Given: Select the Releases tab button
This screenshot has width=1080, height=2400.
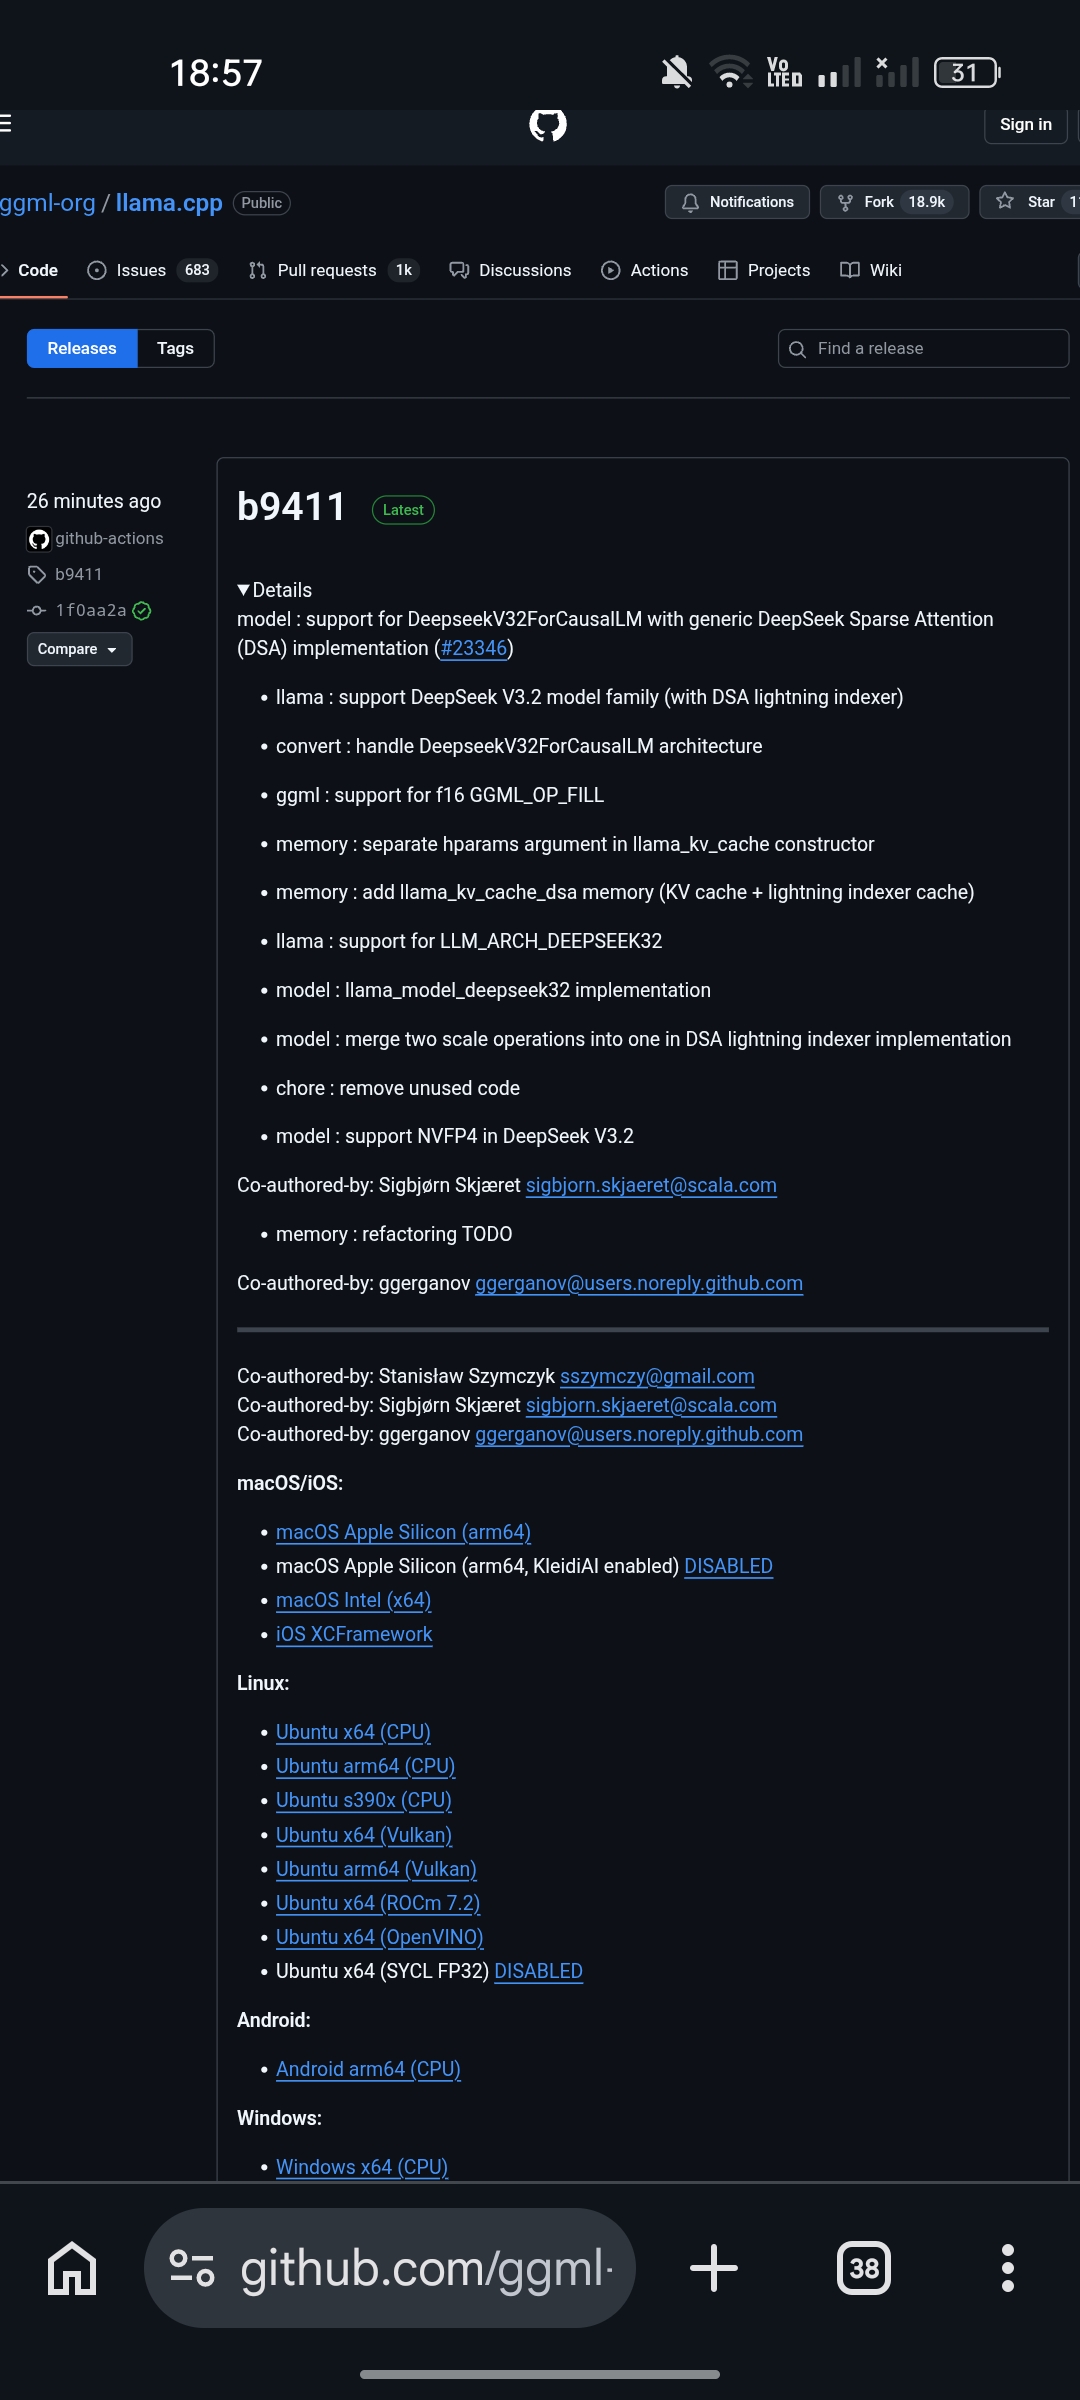Looking at the screenshot, I should coord(82,348).
